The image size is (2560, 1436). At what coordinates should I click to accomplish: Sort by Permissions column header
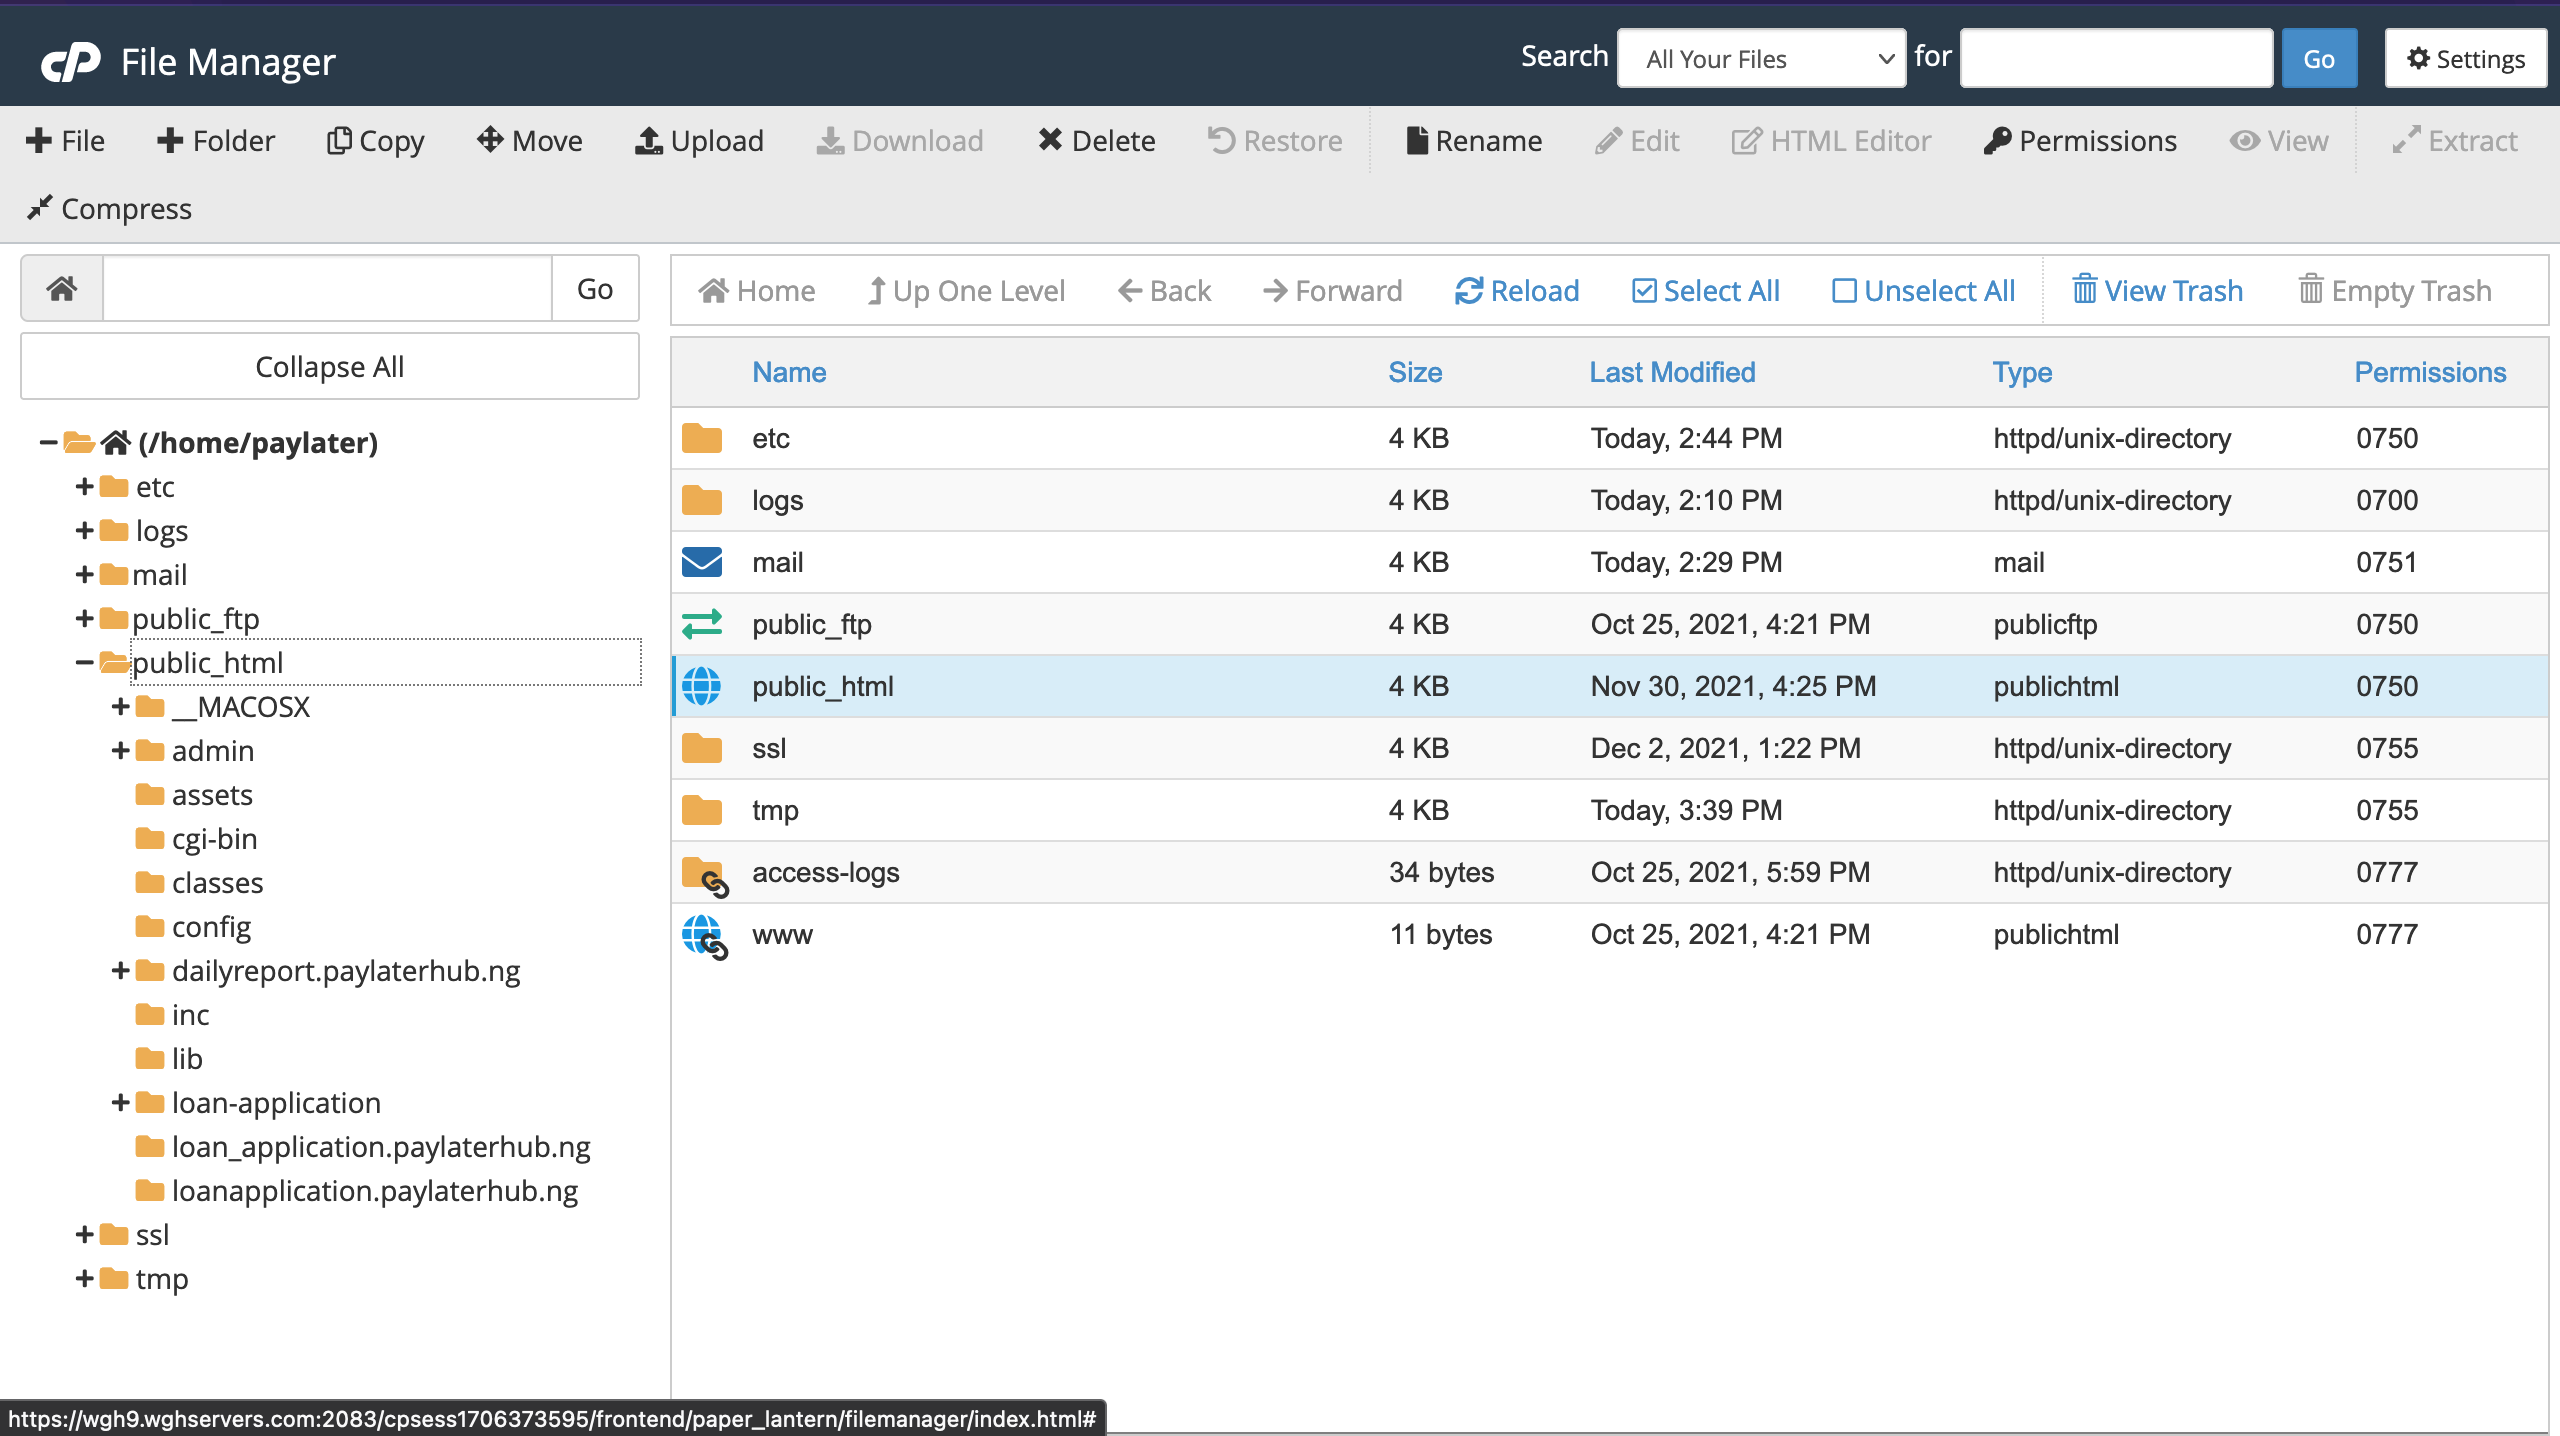click(x=2429, y=372)
